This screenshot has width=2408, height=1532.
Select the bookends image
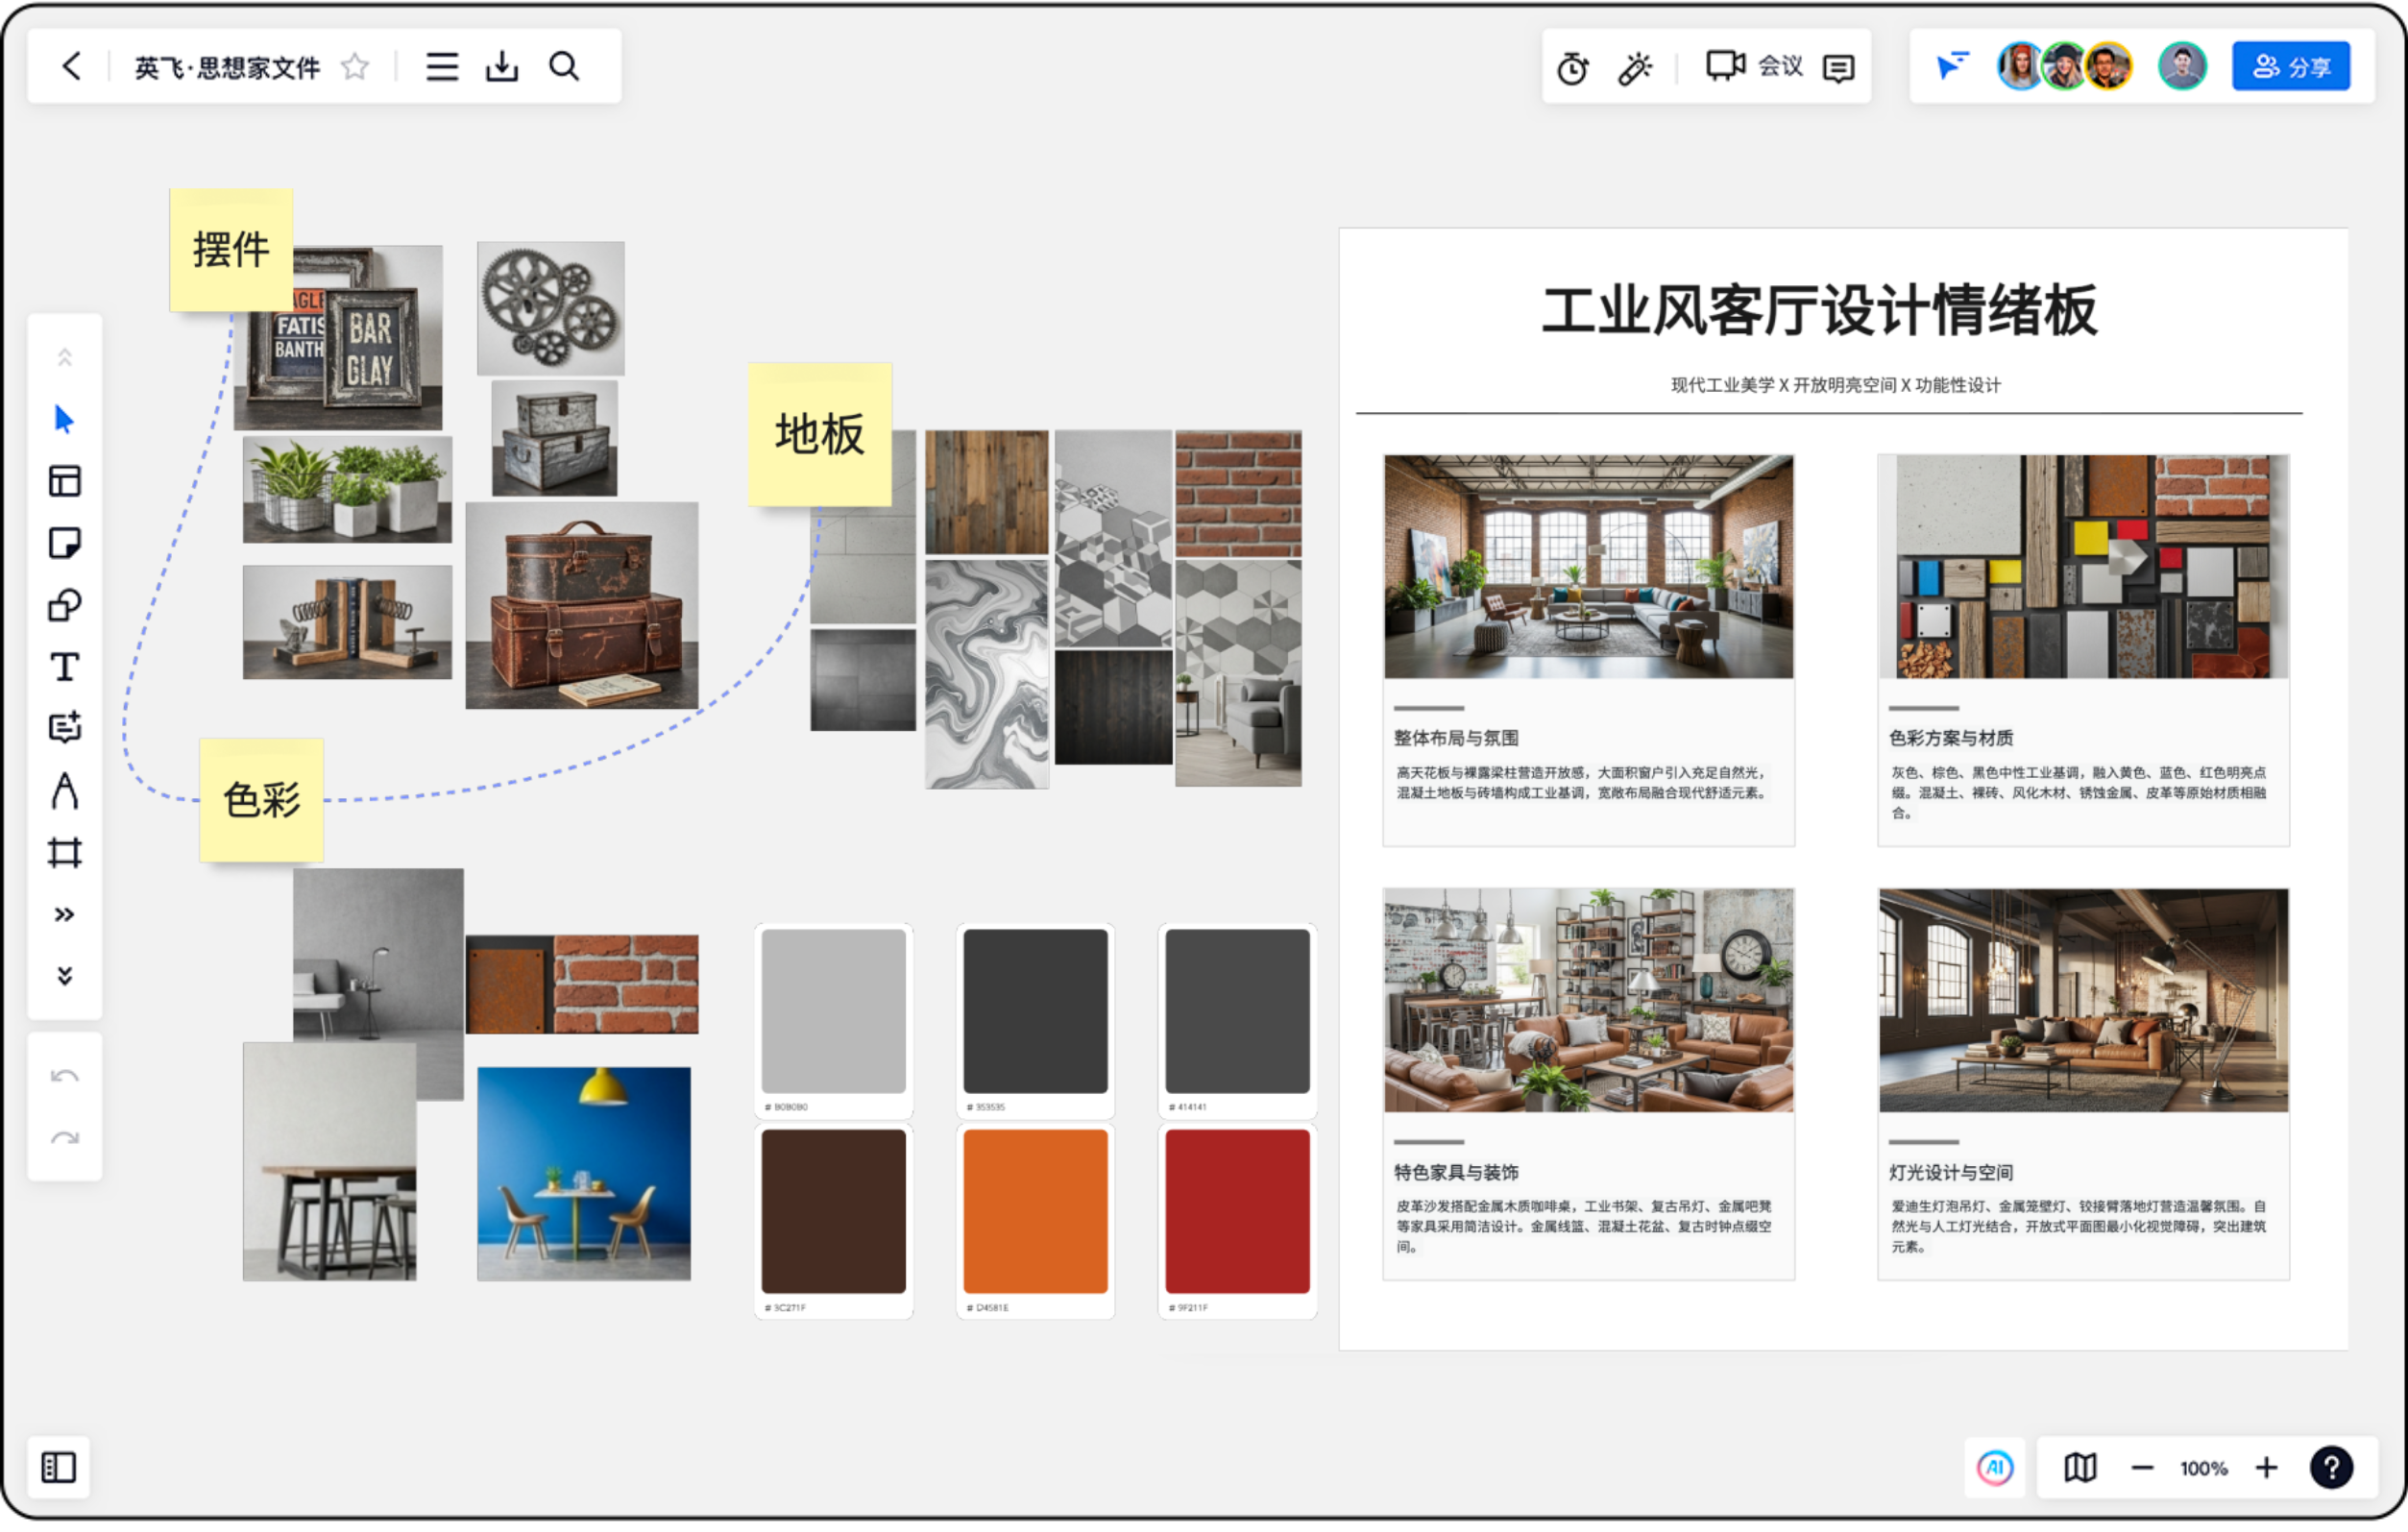tap(347, 623)
